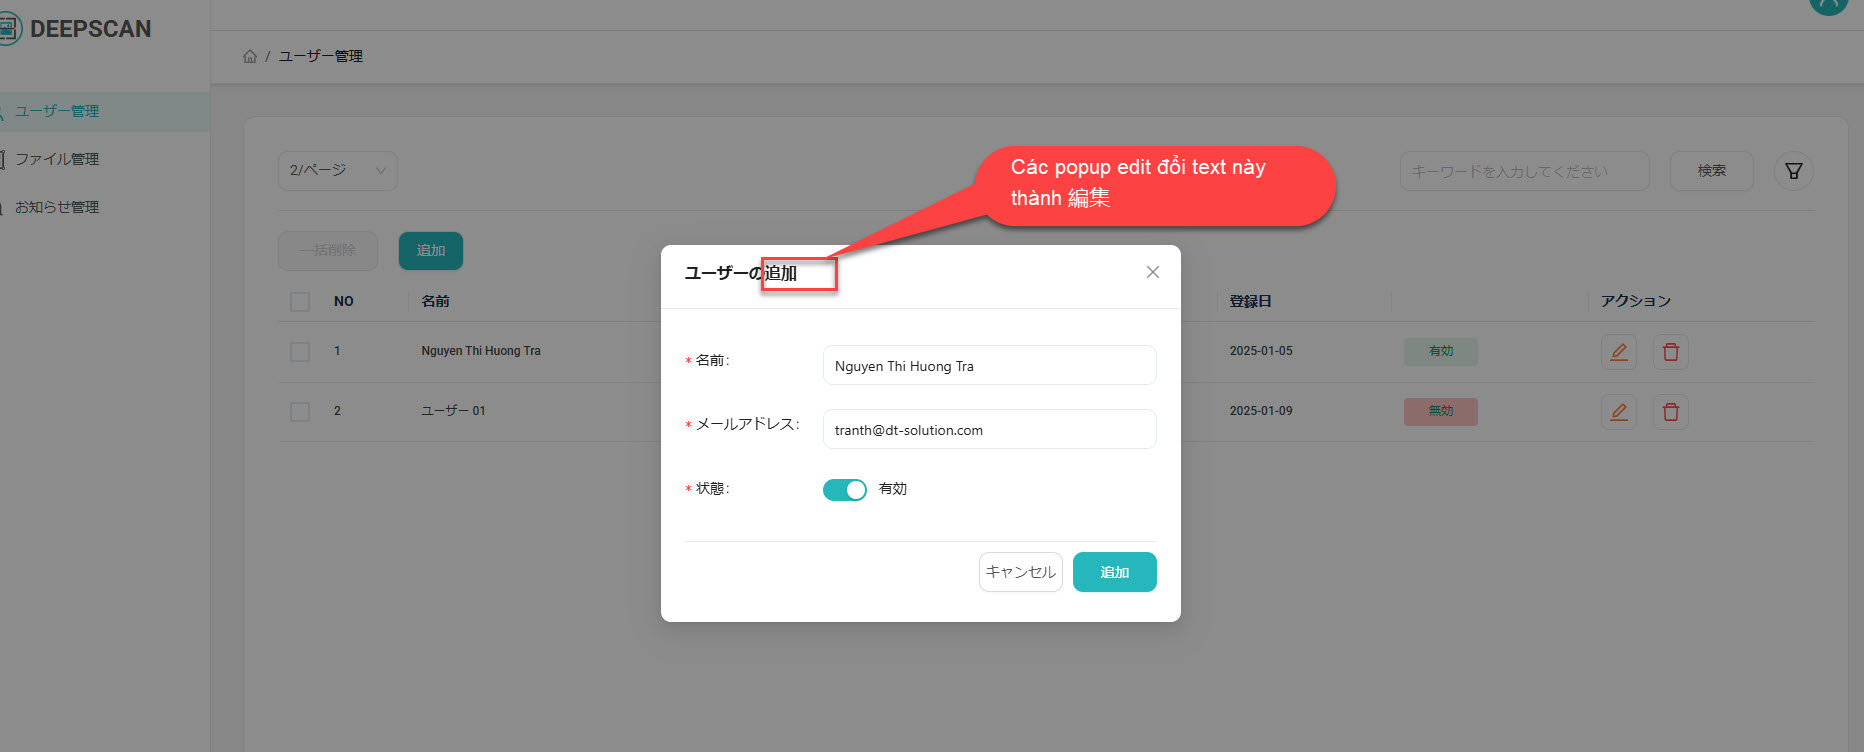Image resolution: width=1864 pixels, height=752 pixels.
Task: Select ユーザー管理 in the sidebar
Action: pyautogui.click(x=57, y=111)
